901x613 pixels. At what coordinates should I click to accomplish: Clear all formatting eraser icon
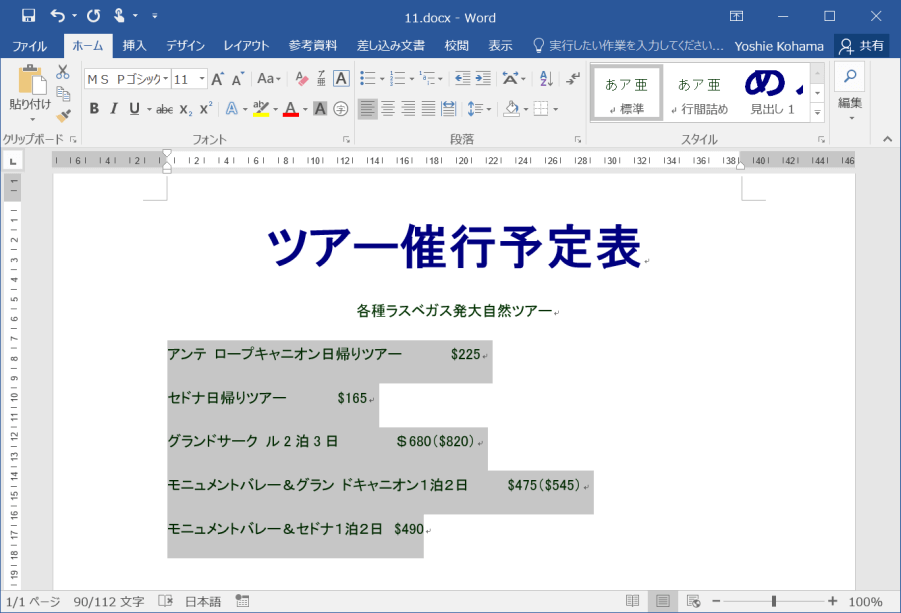tap(302, 79)
